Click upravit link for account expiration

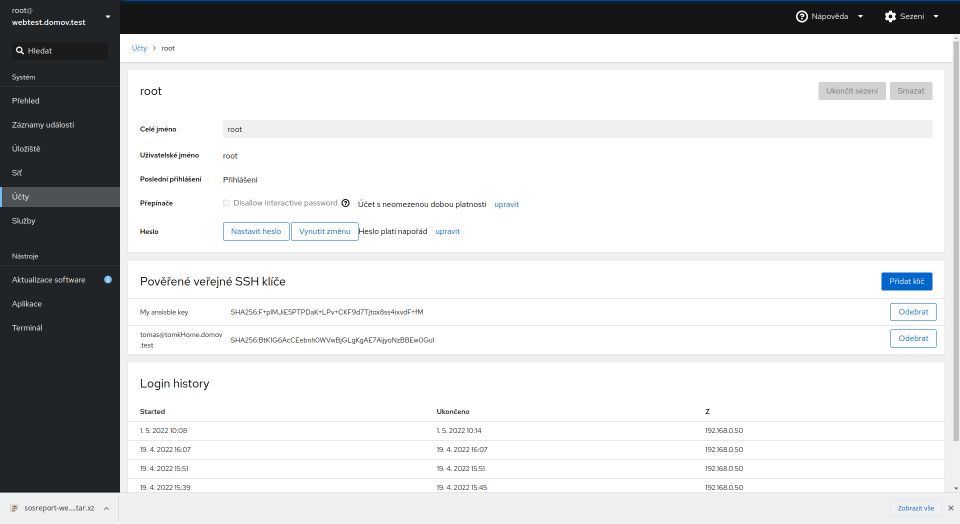pyautogui.click(x=506, y=204)
